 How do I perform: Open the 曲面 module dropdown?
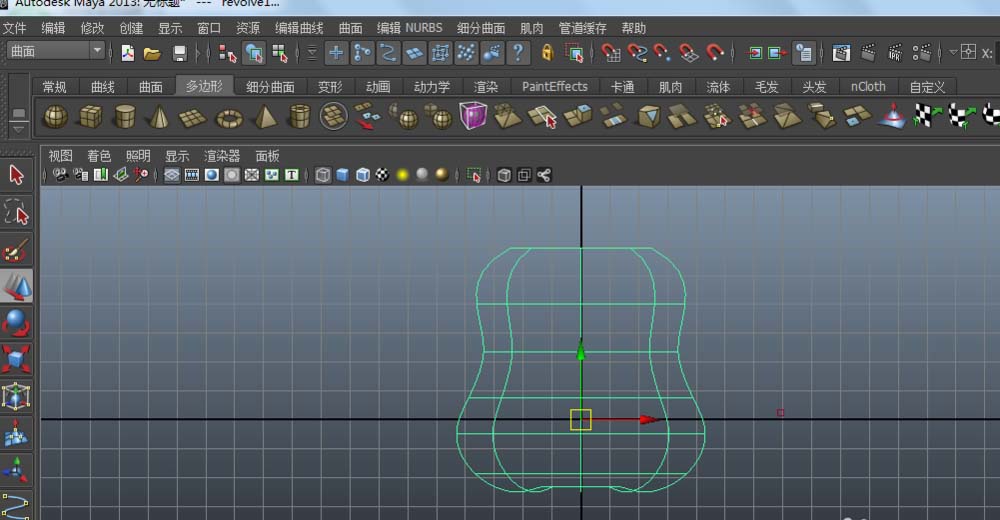[x=56, y=51]
